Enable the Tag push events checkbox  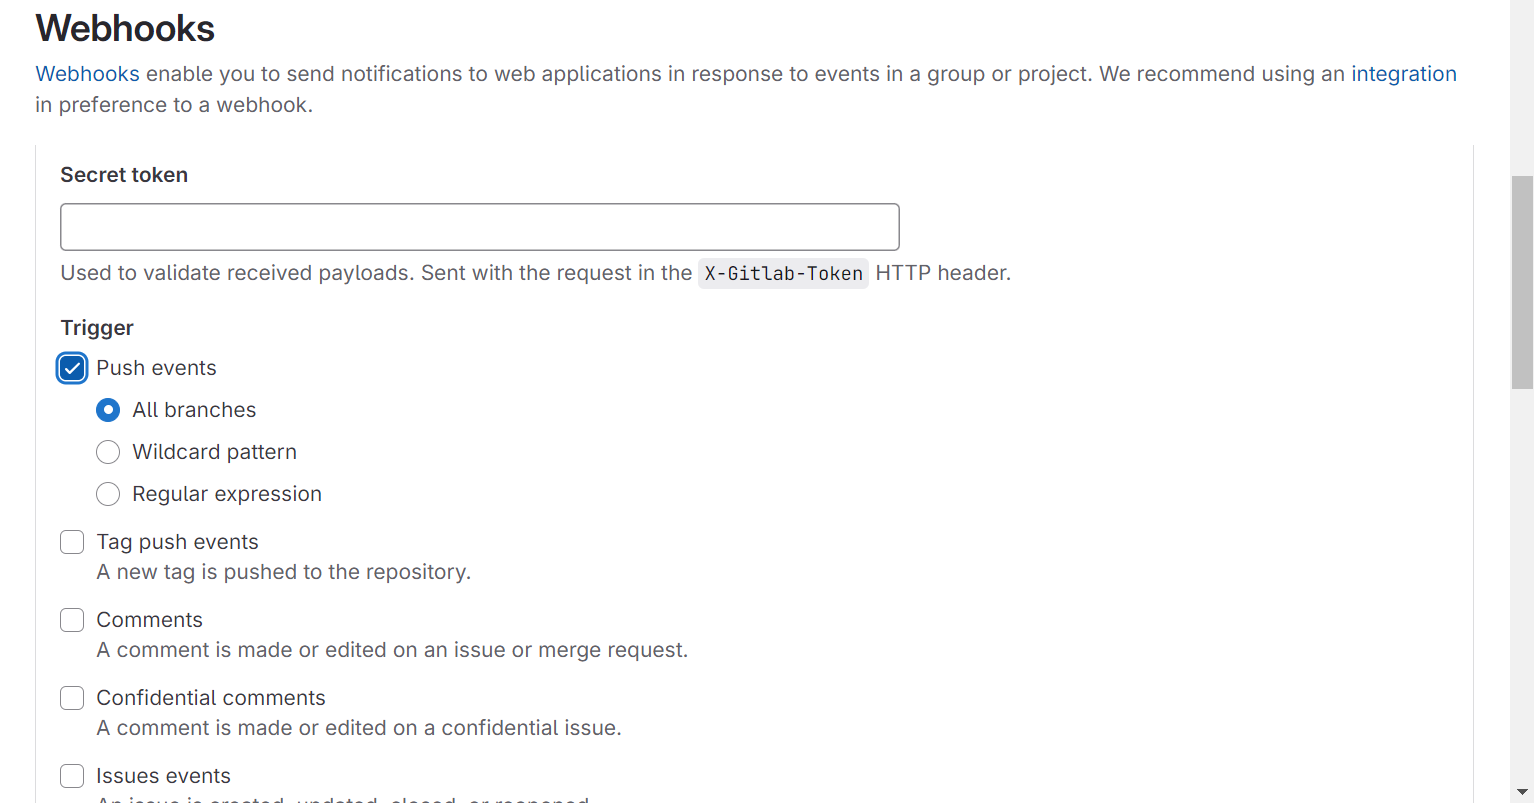click(72, 542)
